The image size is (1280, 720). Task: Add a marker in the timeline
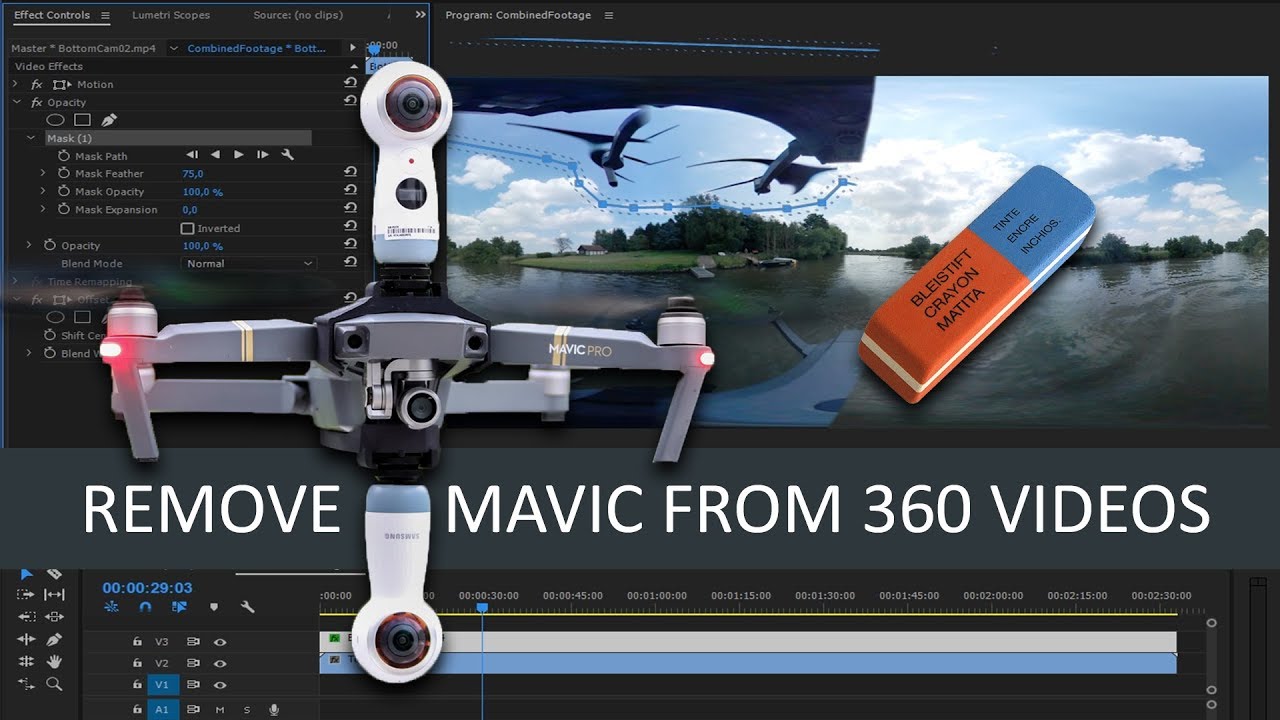click(213, 607)
